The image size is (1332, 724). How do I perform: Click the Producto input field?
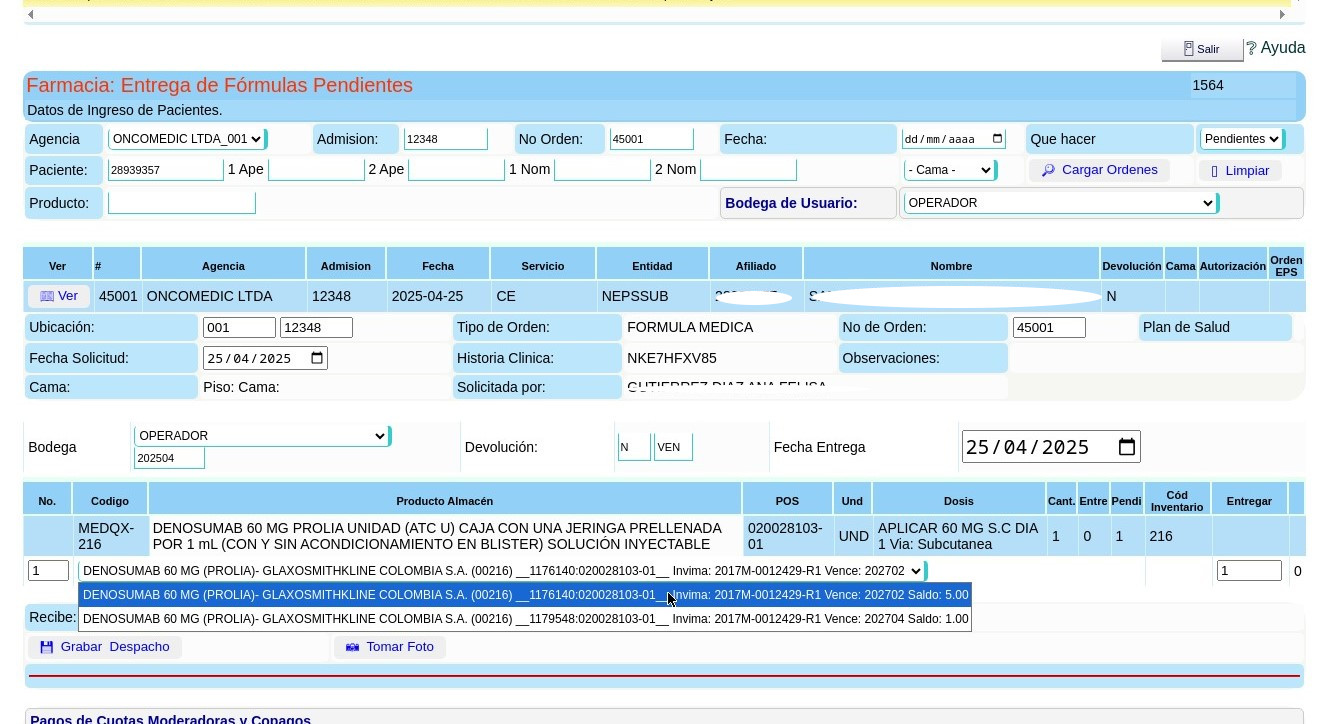tap(182, 203)
